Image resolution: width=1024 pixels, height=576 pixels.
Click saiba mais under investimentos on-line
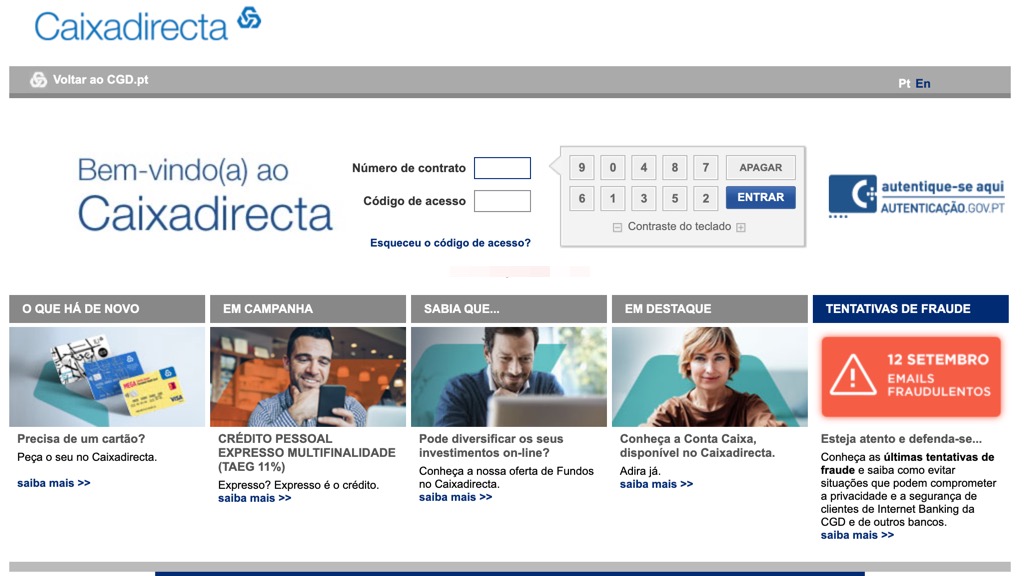coord(455,497)
